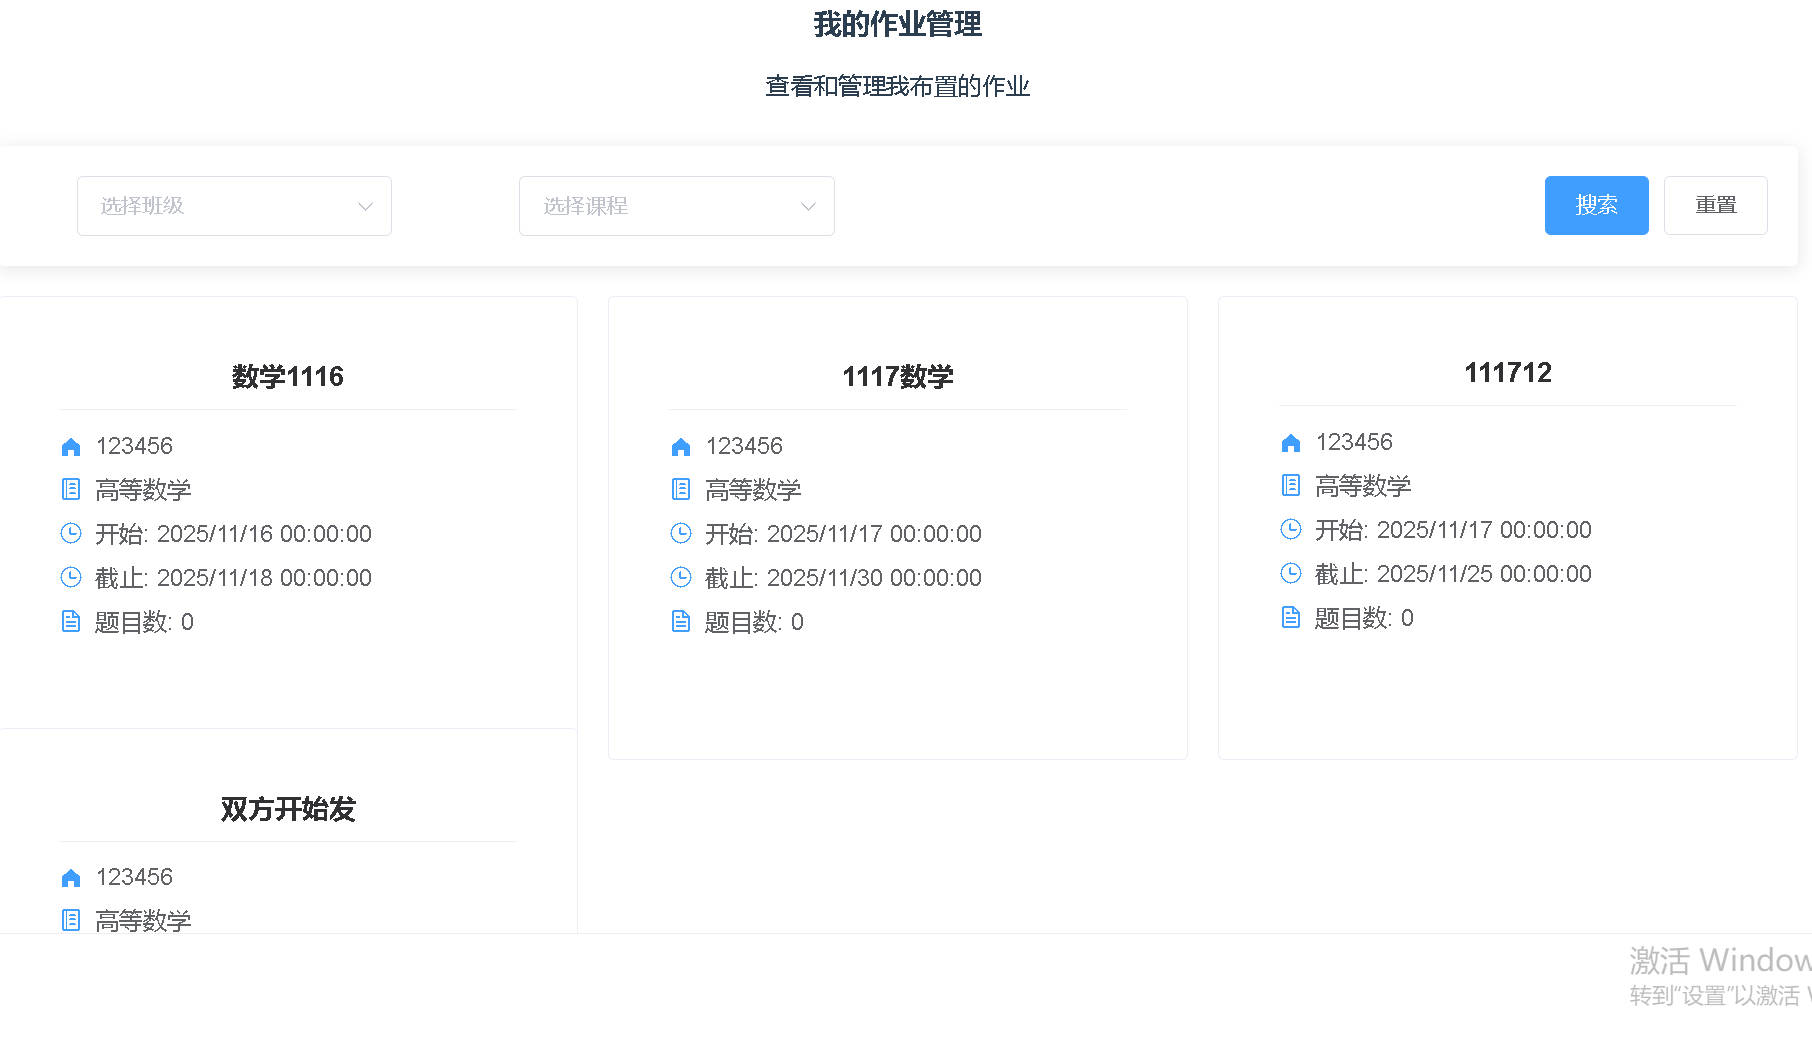Click the question count document icon in 1117数学 card
1812x1048 pixels.
(x=681, y=621)
